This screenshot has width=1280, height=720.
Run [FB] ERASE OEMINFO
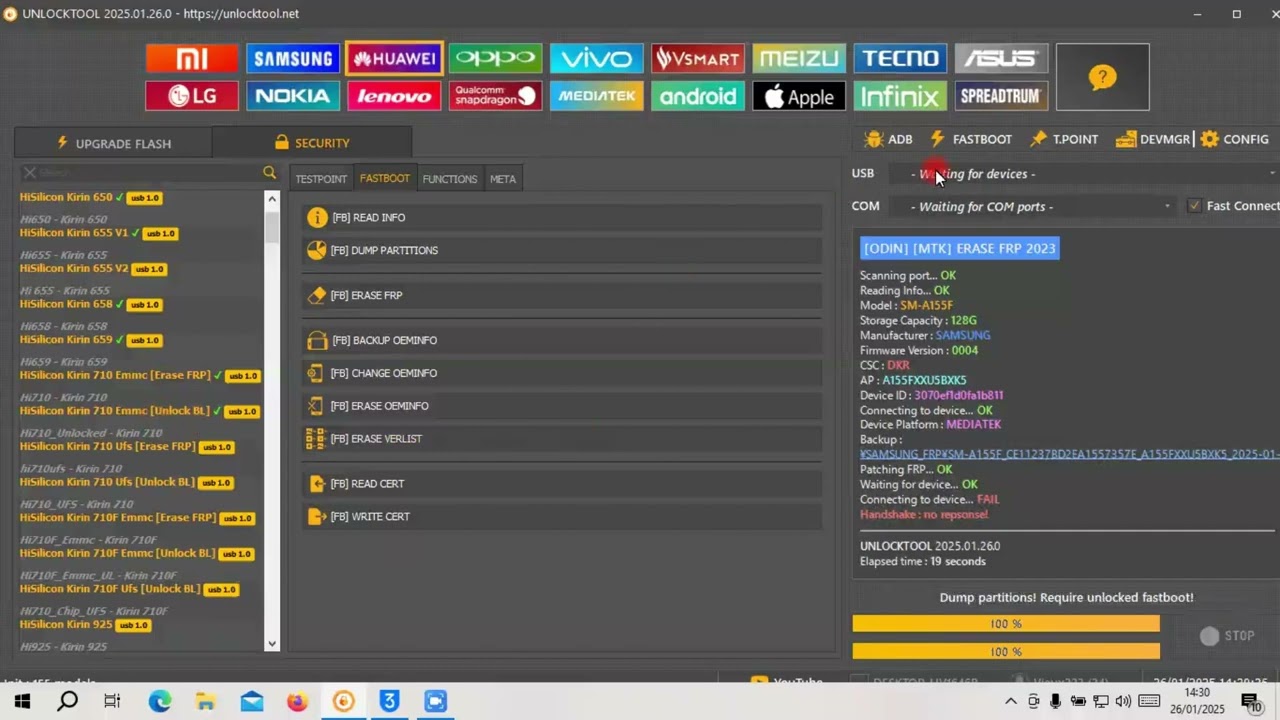[562, 406]
